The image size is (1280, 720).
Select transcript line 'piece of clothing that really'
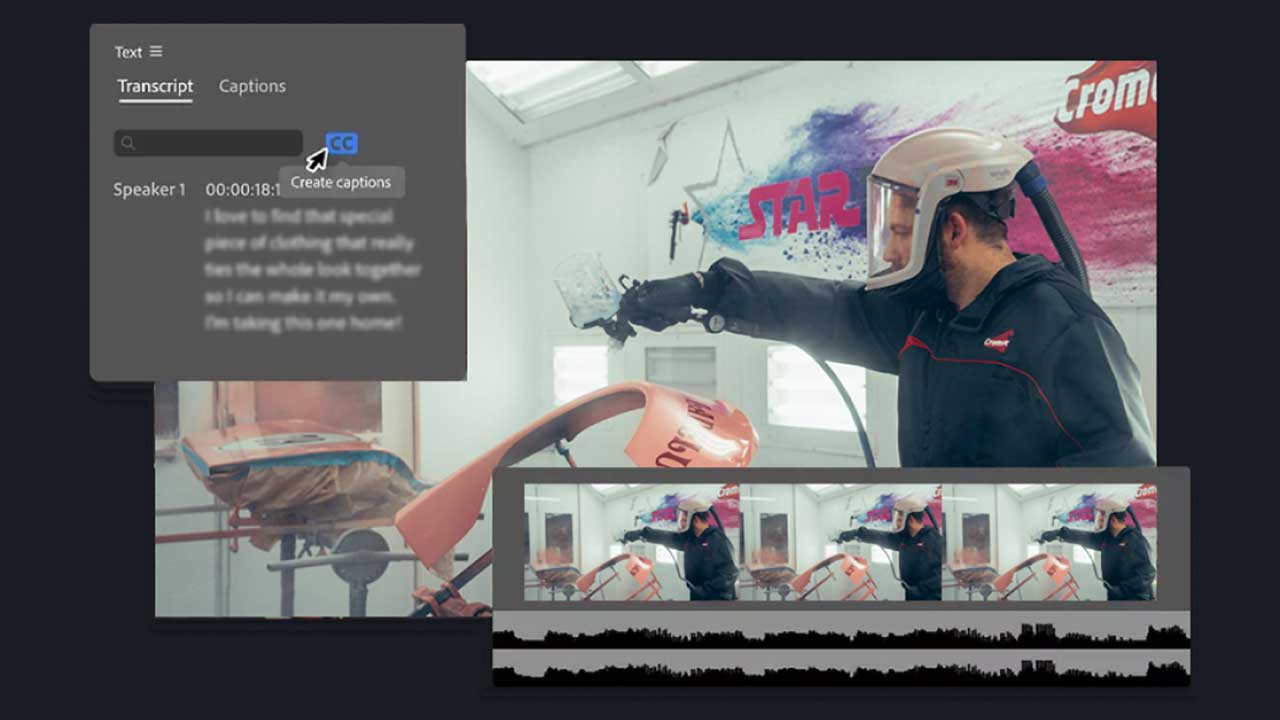click(309, 243)
